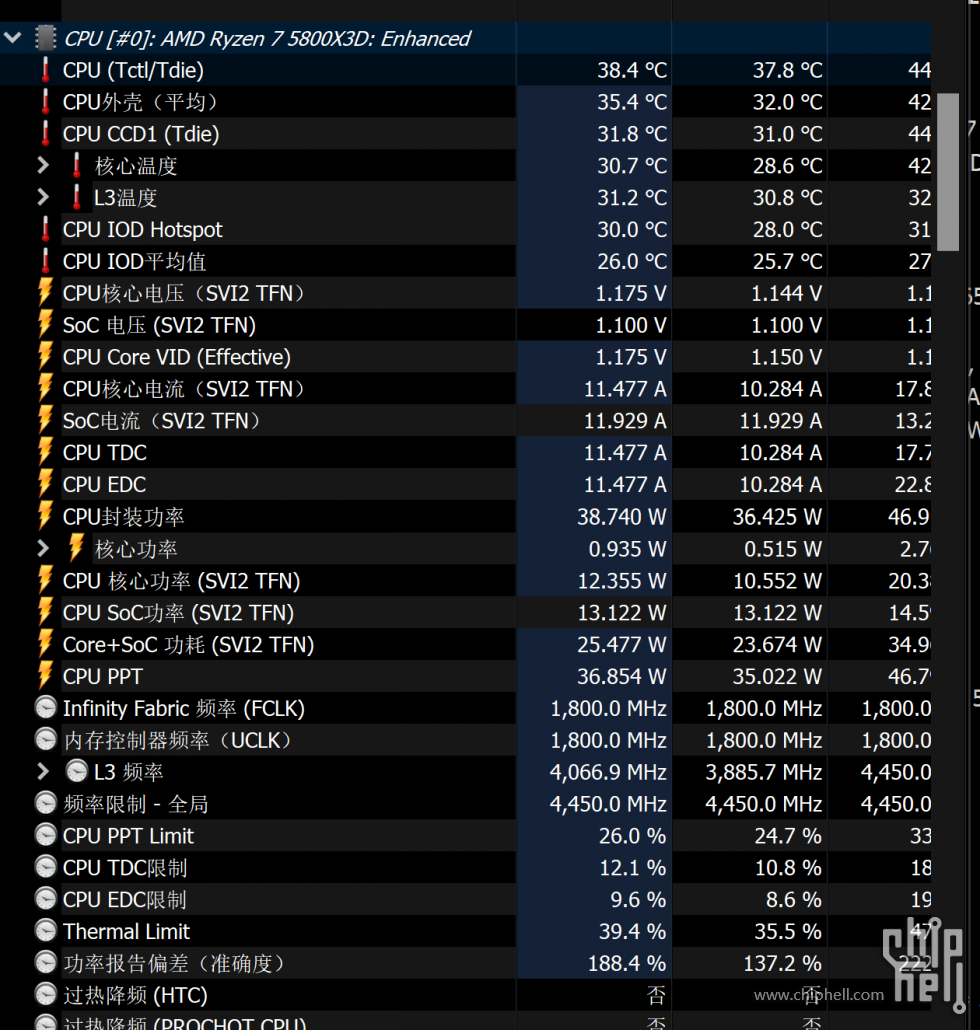Select the CPU EDC sensor label
Image resolution: width=980 pixels, height=1030 pixels.
click(x=104, y=485)
